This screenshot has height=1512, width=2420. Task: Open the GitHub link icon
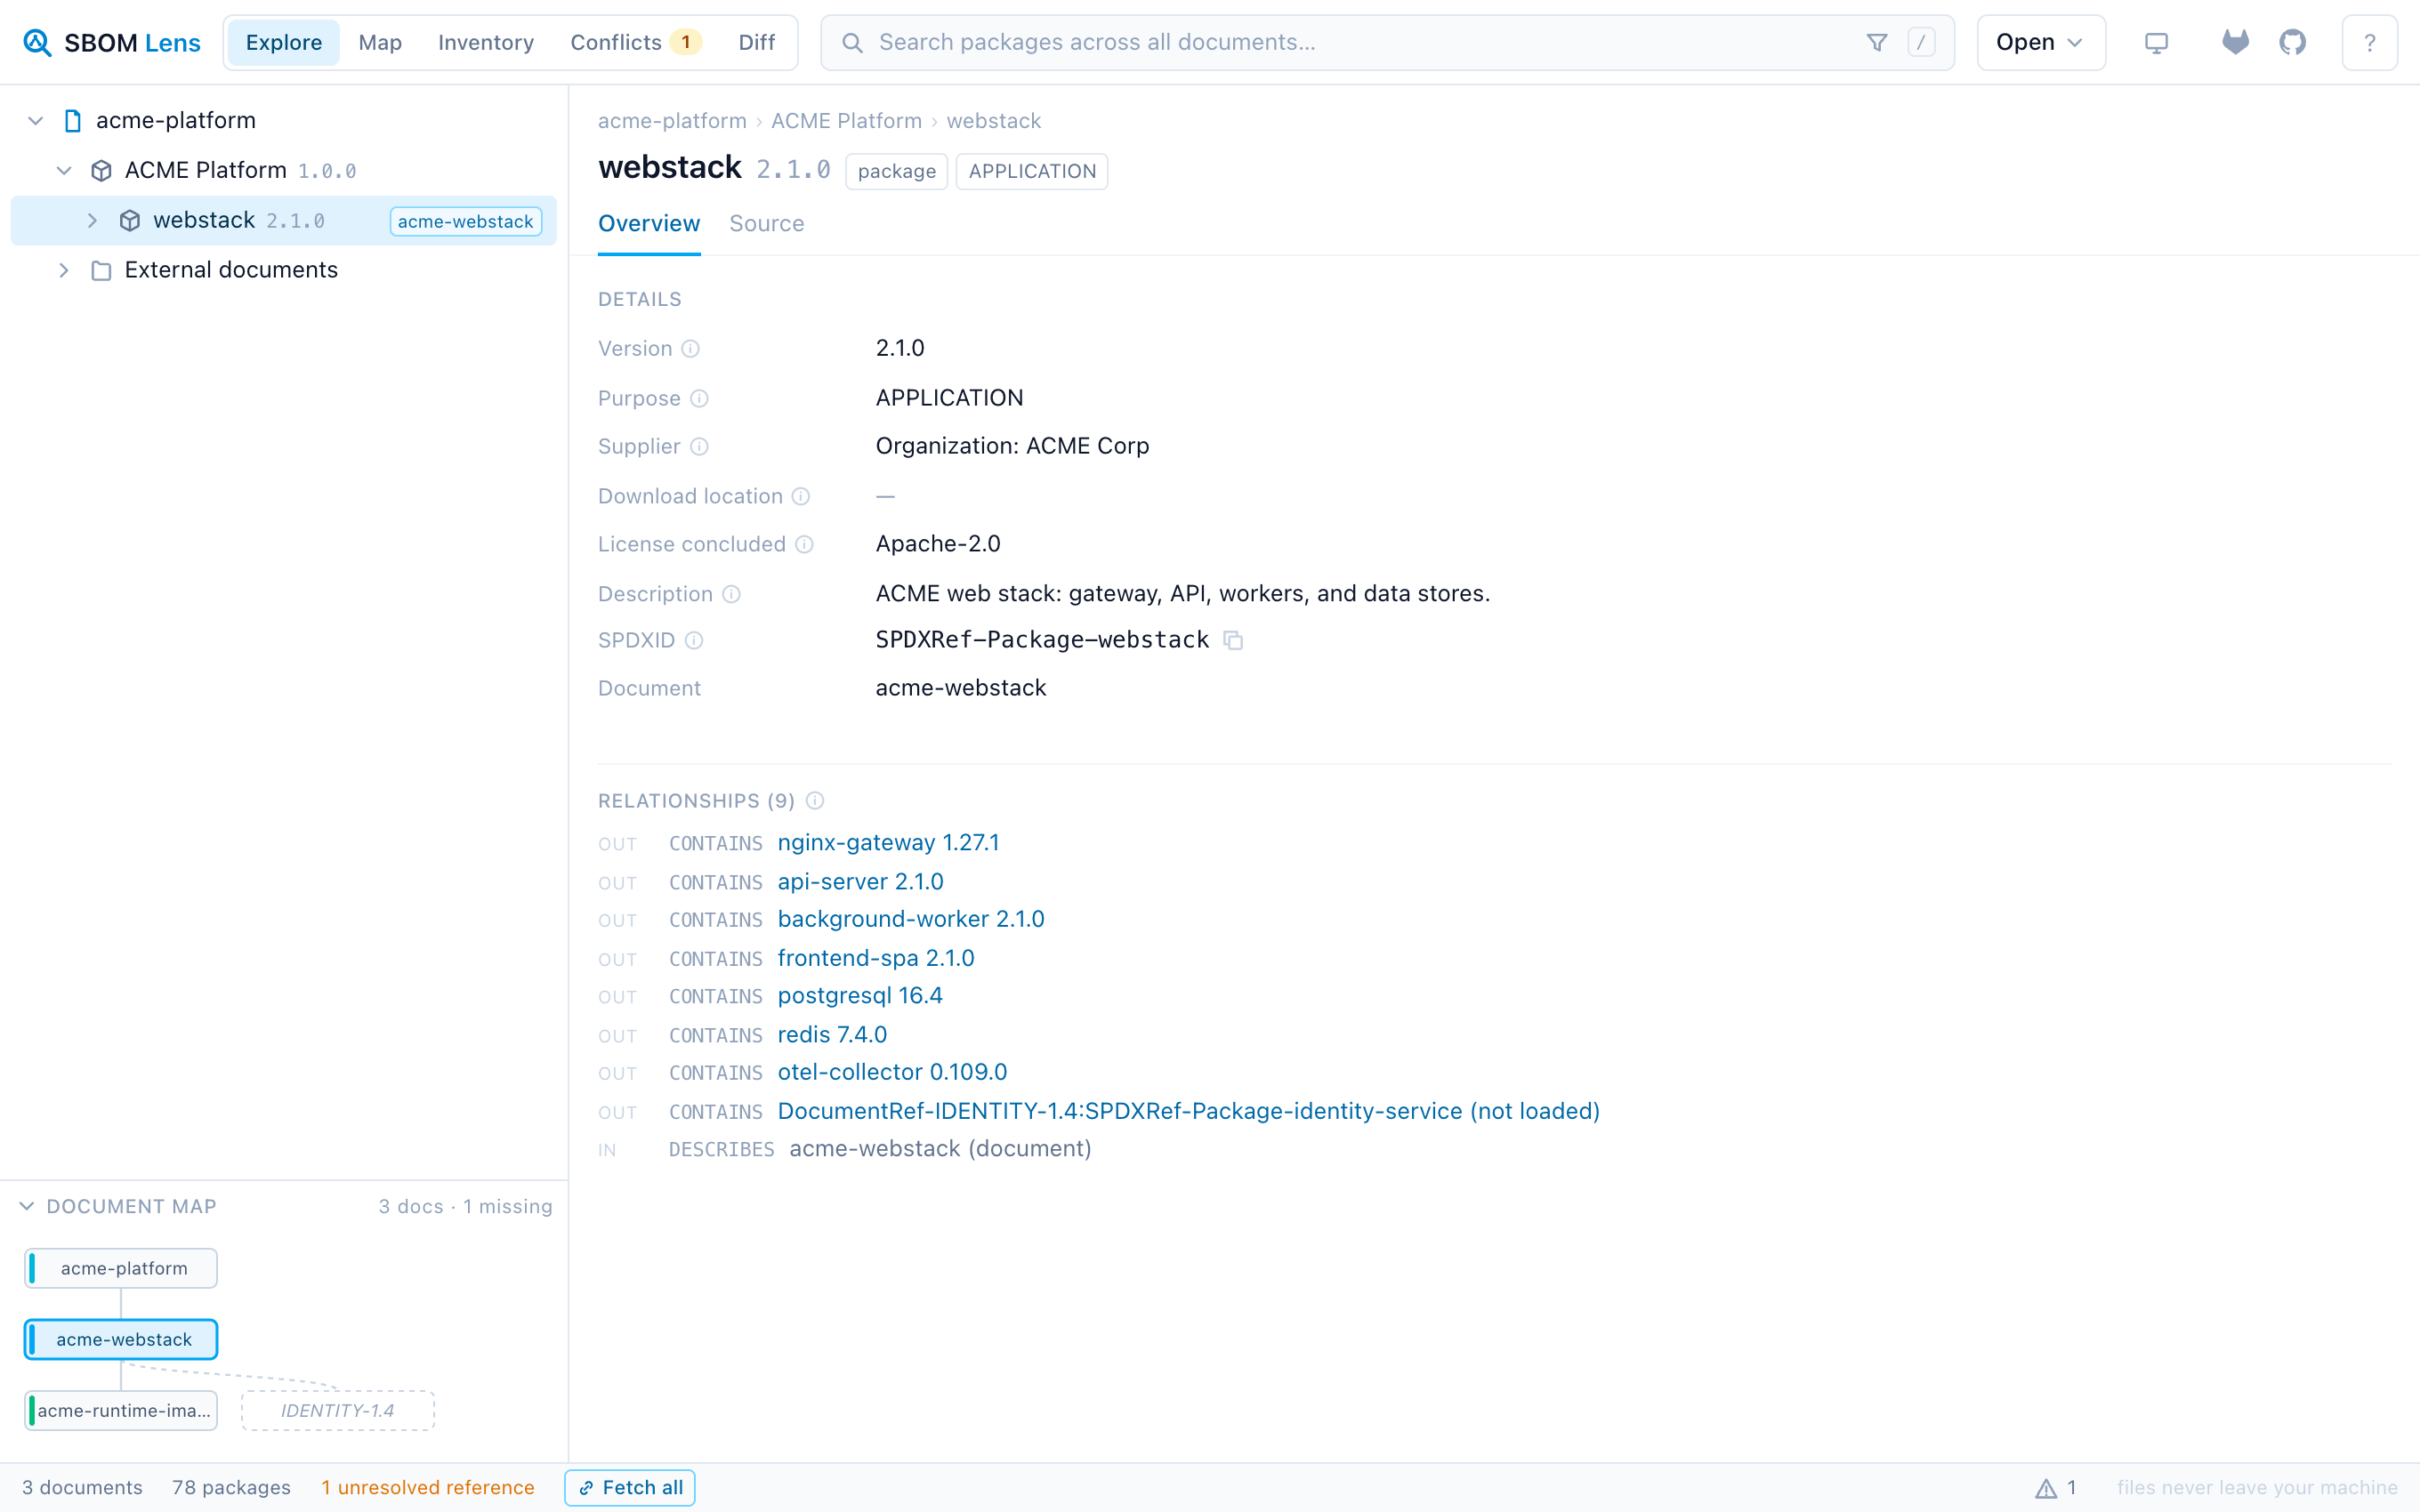coord(2292,42)
